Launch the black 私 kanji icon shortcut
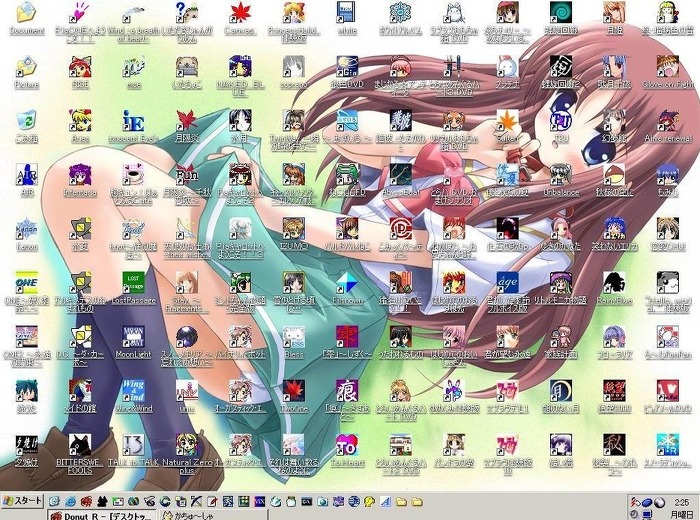700x520 pixels. (x=614, y=445)
